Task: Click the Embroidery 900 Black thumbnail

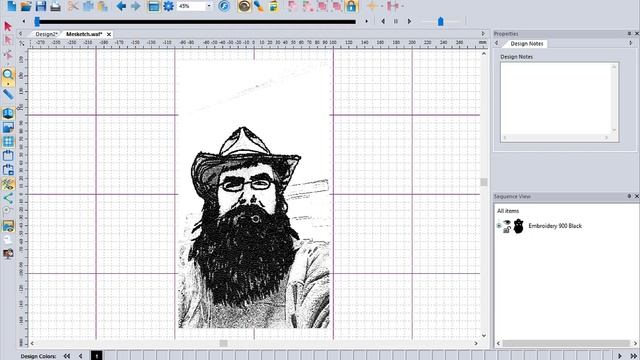Action: (x=518, y=226)
